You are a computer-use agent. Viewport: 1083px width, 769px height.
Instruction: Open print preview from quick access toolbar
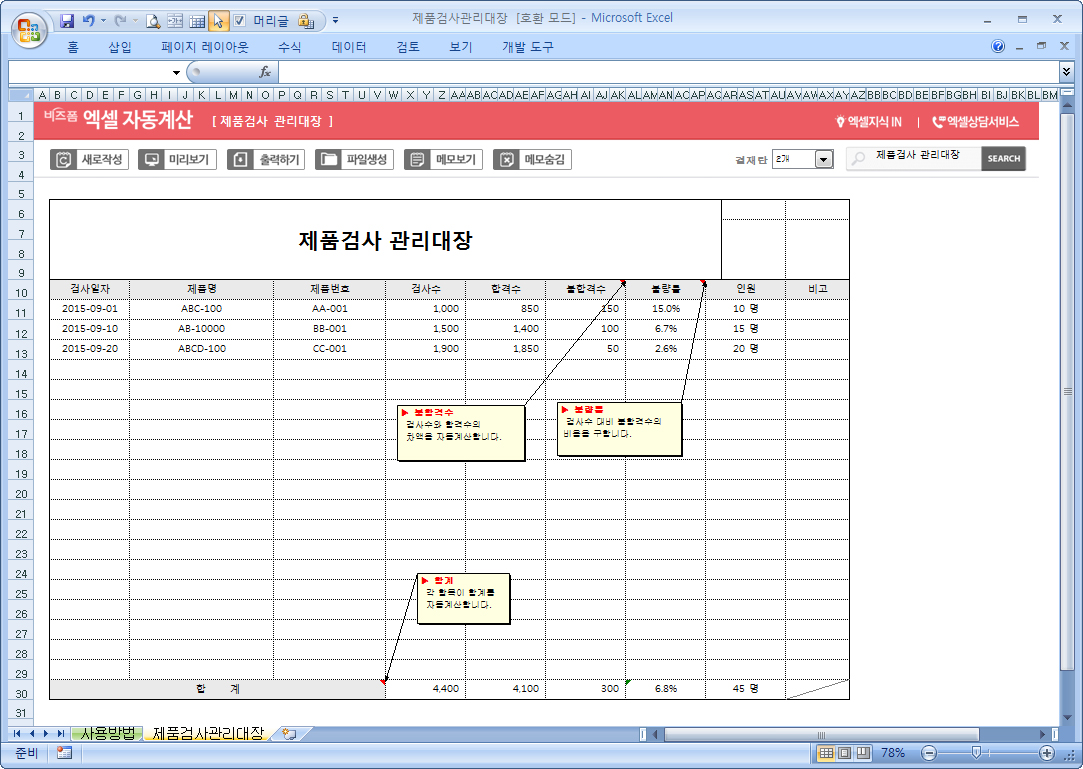click(x=153, y=21)
